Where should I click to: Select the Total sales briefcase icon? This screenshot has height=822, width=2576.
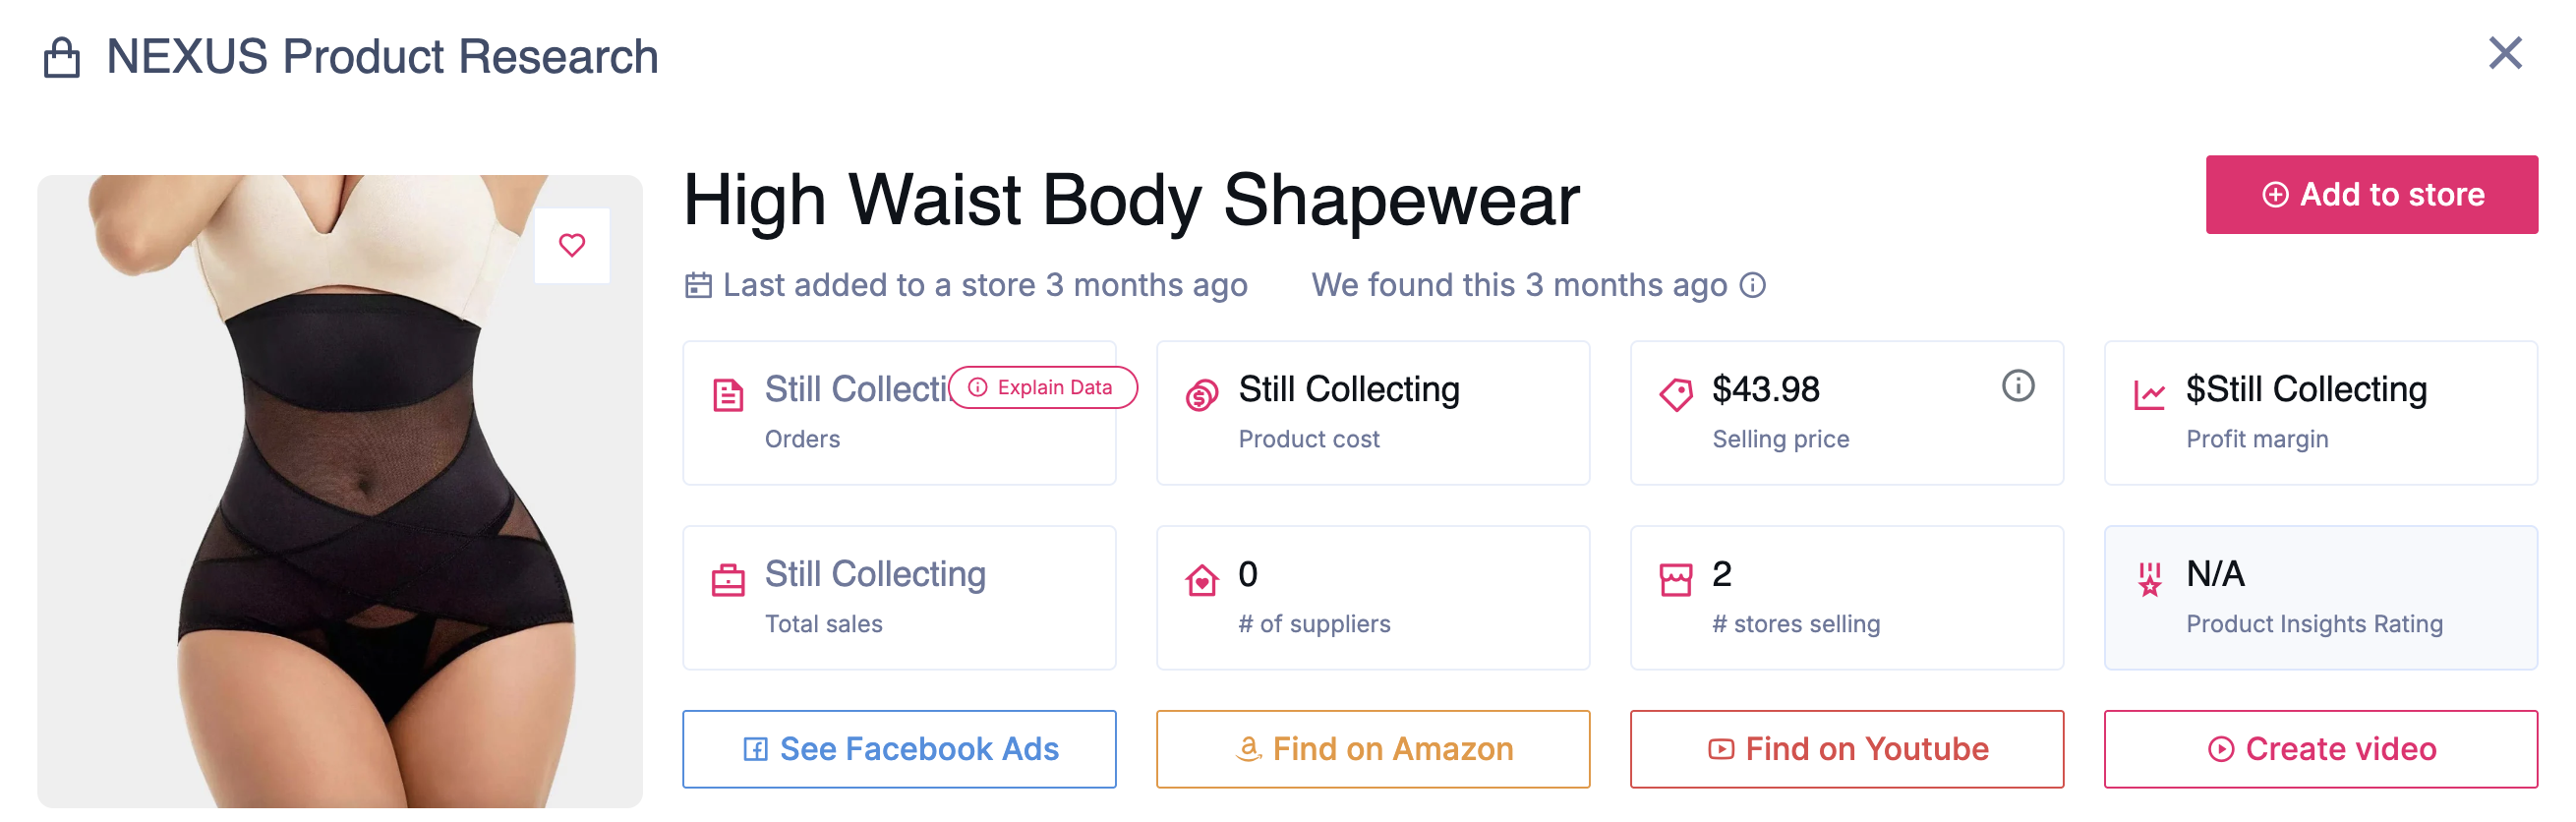[x=731, y=580]
